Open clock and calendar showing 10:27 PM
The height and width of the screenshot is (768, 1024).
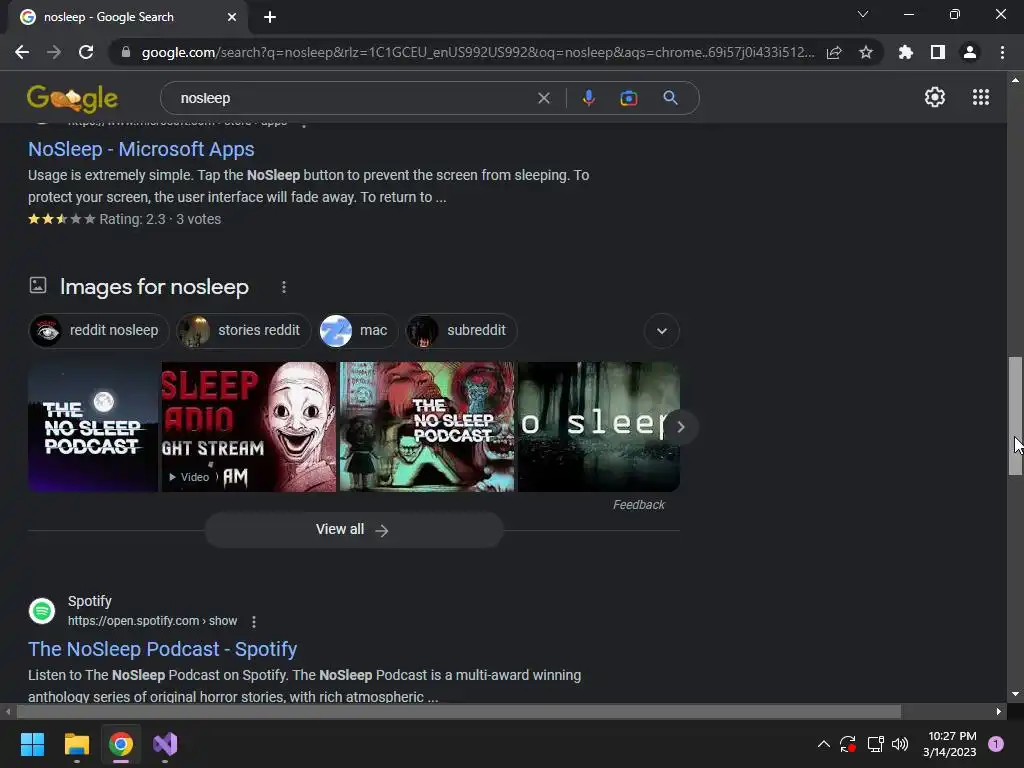coord(950,744)
